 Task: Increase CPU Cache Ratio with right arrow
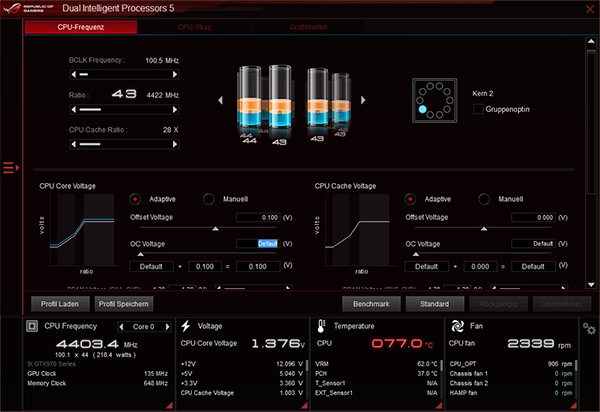[175, 144]
